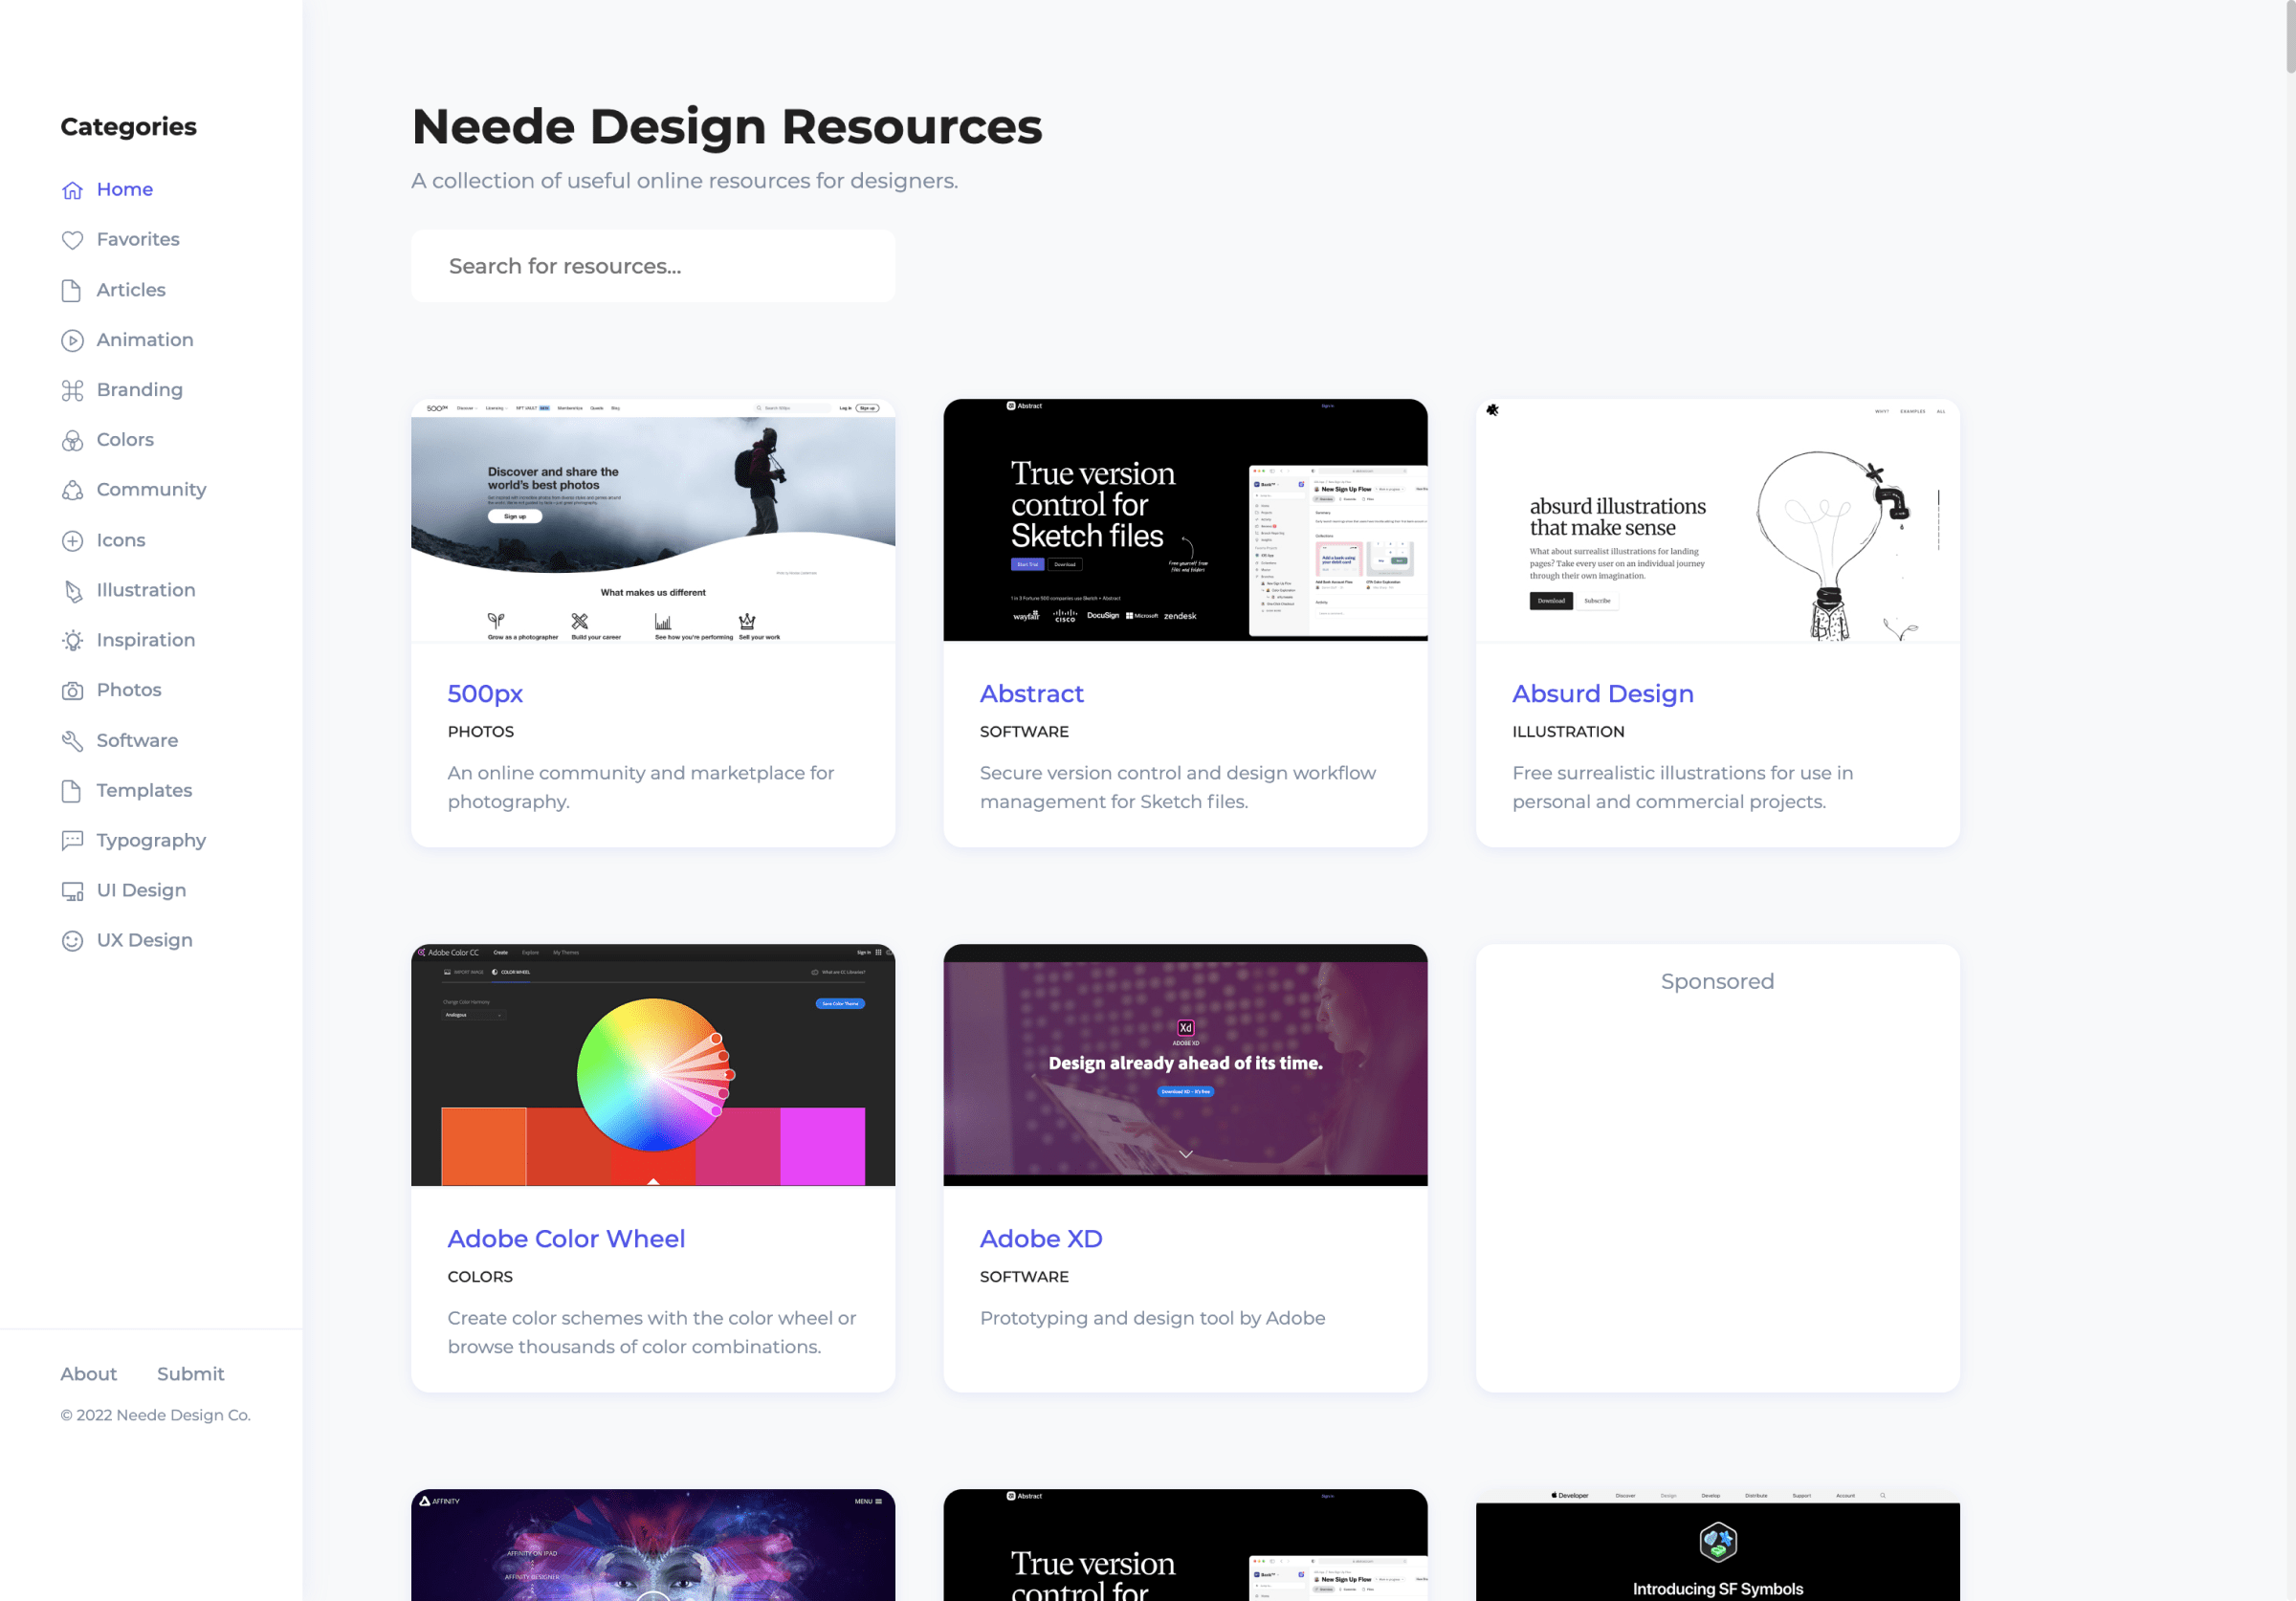The height and width of the screenshot is (1601, 2296).
Task: Select the Inspiration category
Action: (x=146, y=640)
